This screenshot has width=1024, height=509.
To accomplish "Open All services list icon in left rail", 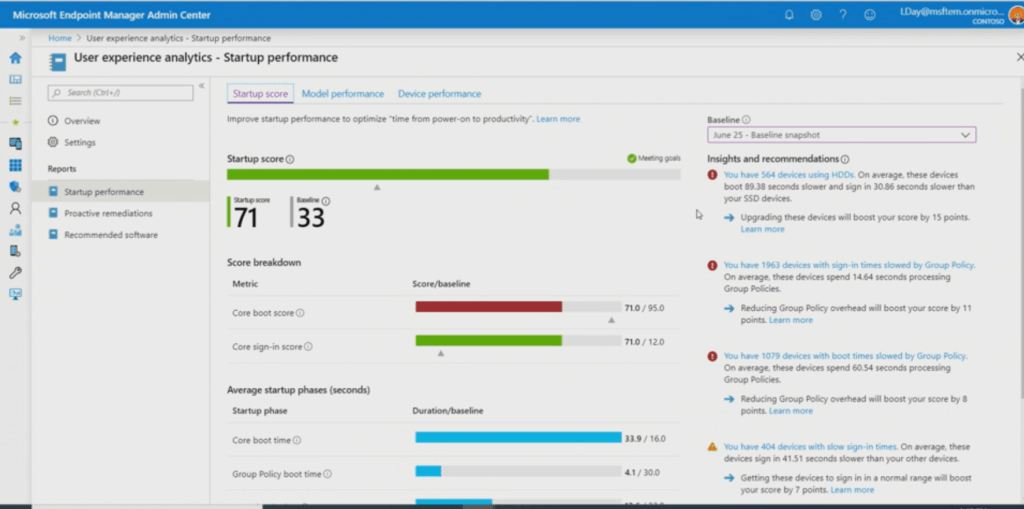I will coord(15,101).
